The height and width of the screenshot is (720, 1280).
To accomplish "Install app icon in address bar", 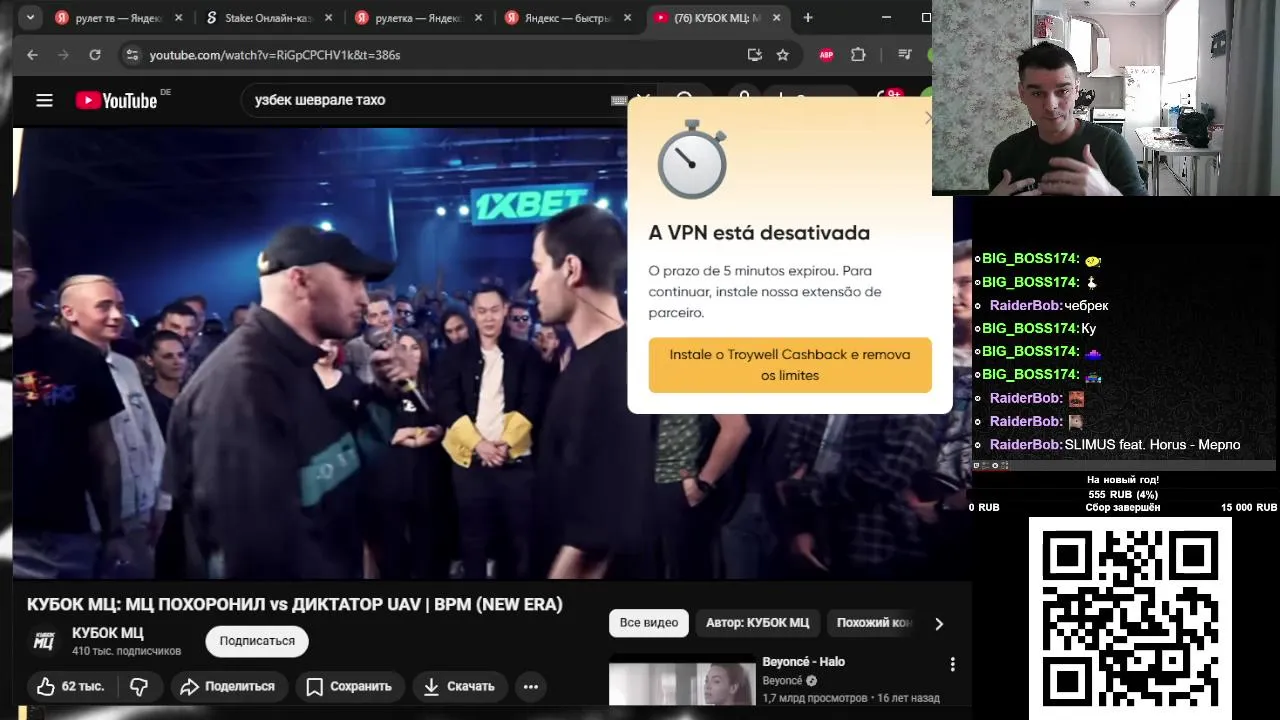I will (755, 55).
